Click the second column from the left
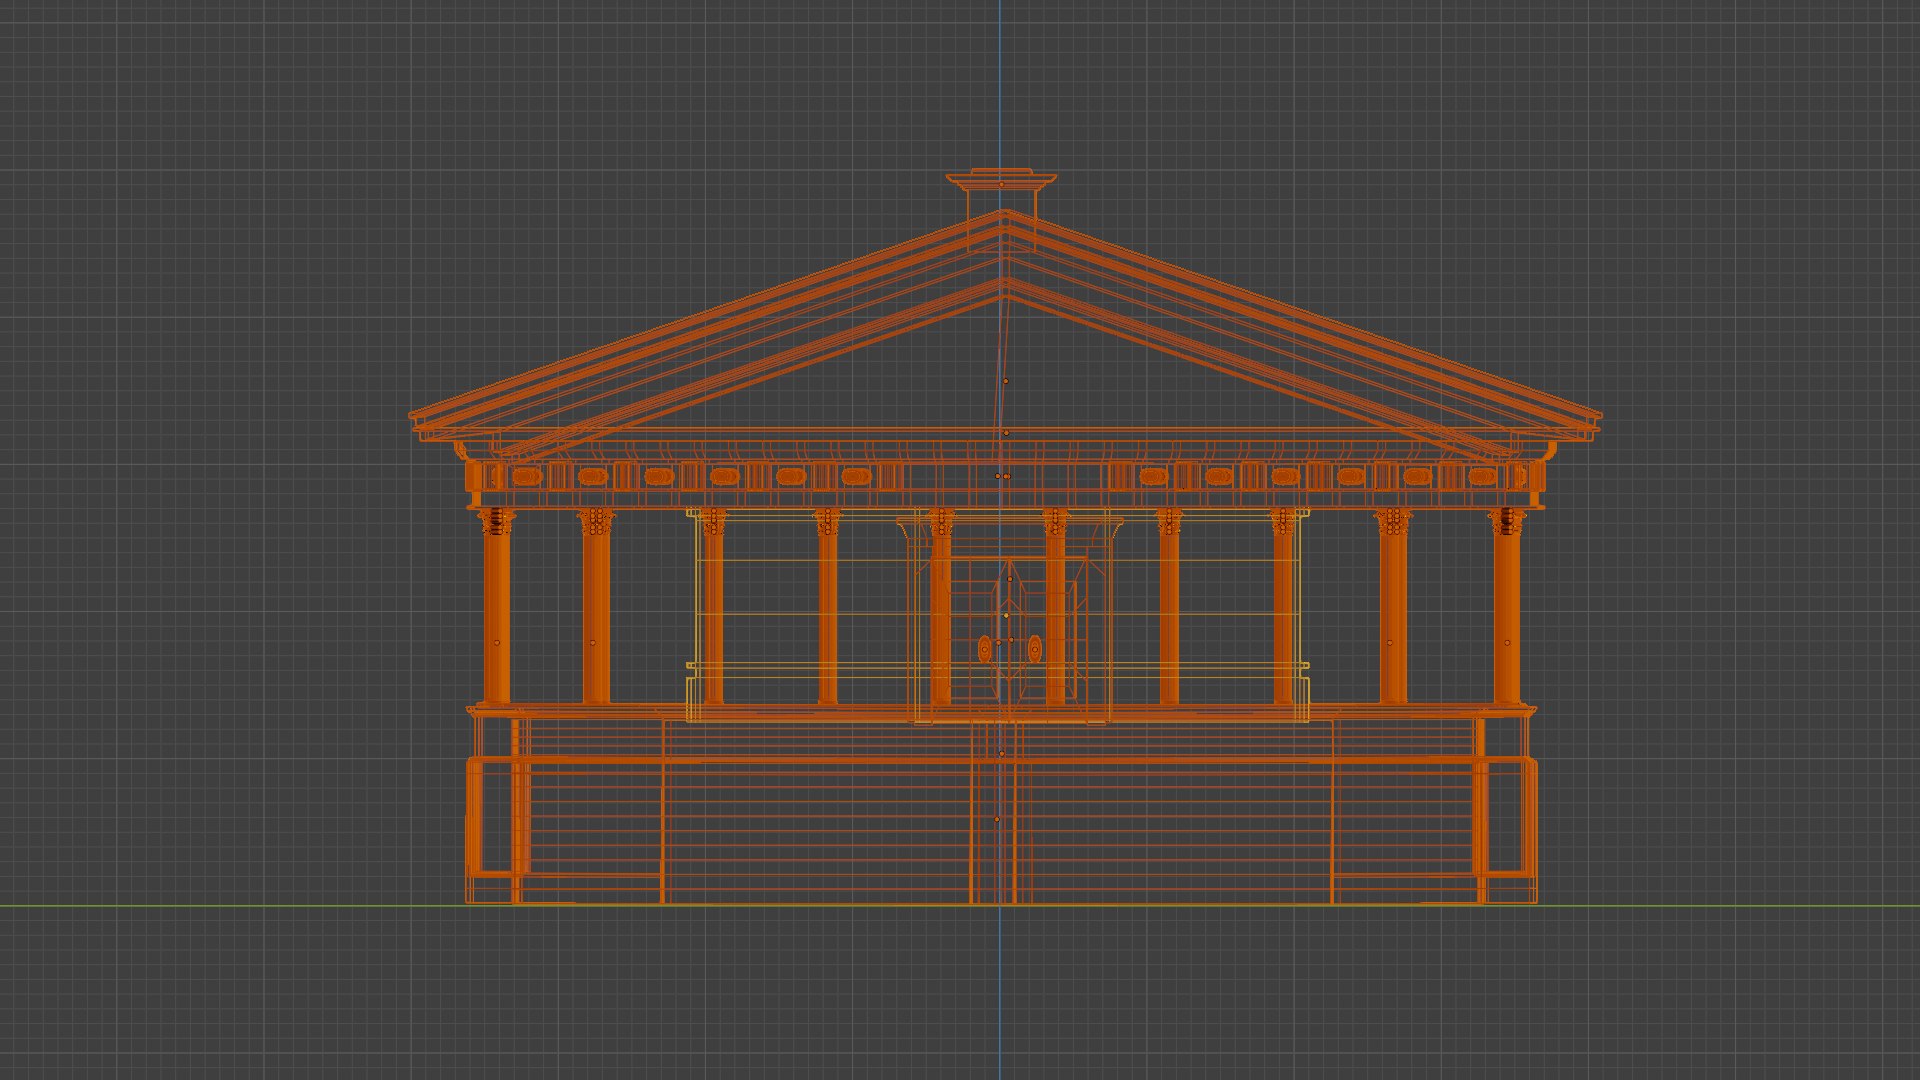The width and height of the screenshot is (1920, 1080). point(596,606)
